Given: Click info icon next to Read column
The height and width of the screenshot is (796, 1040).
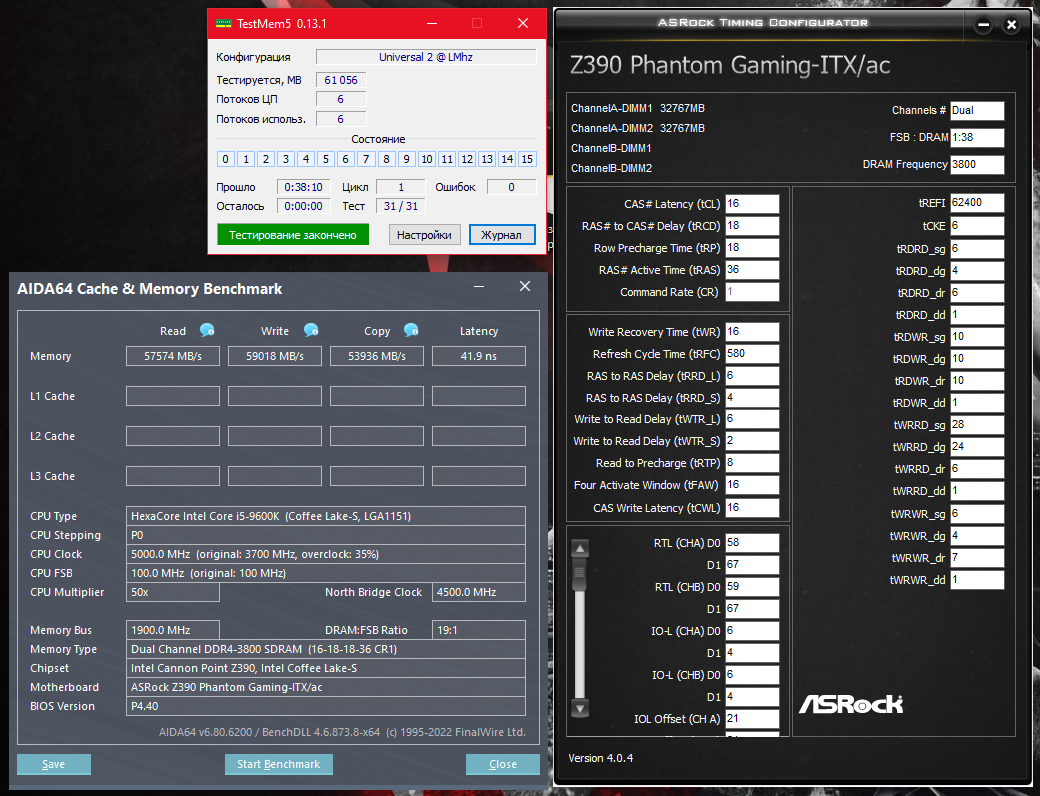Looking at the screenshot, I should [x=207, y=330].
